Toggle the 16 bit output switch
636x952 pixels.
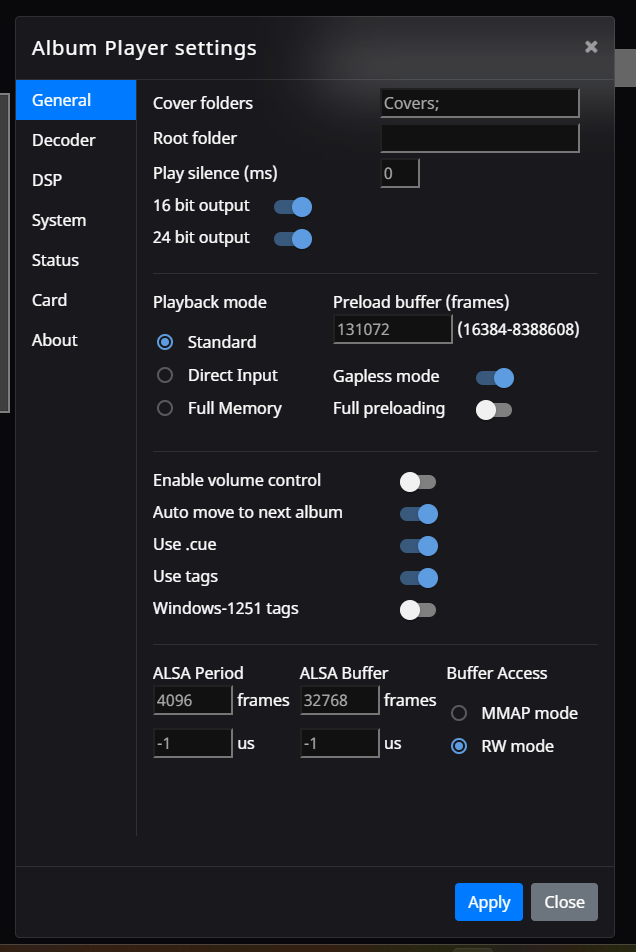[x=293, y=207]
